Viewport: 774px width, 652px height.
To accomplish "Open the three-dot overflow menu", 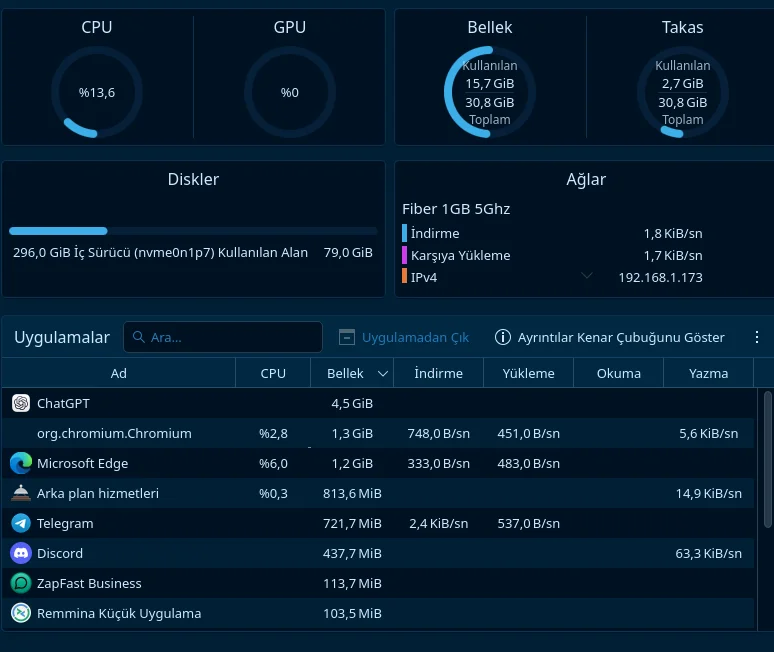I will pos(757,337).
